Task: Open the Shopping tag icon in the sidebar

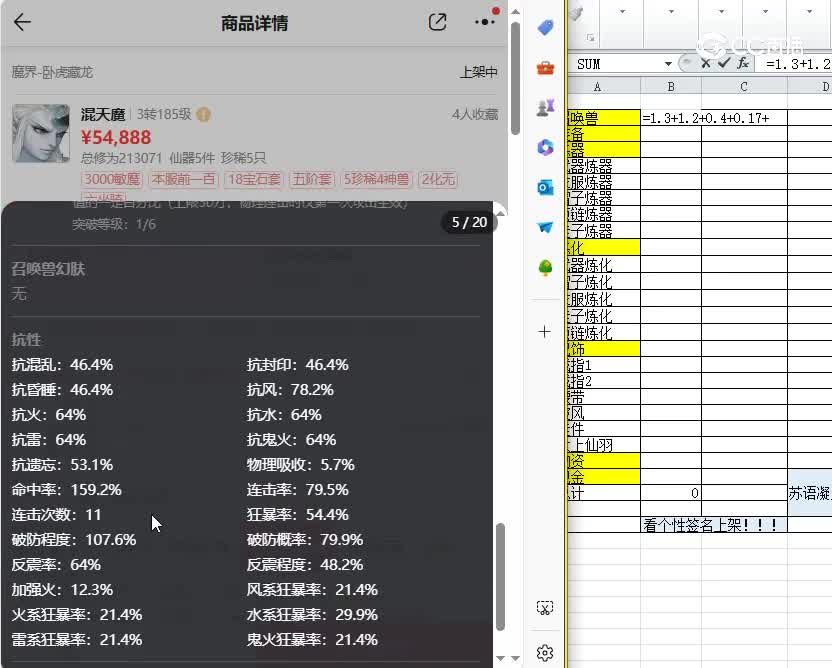Action: pyautogui.click(x=545, y=28)
